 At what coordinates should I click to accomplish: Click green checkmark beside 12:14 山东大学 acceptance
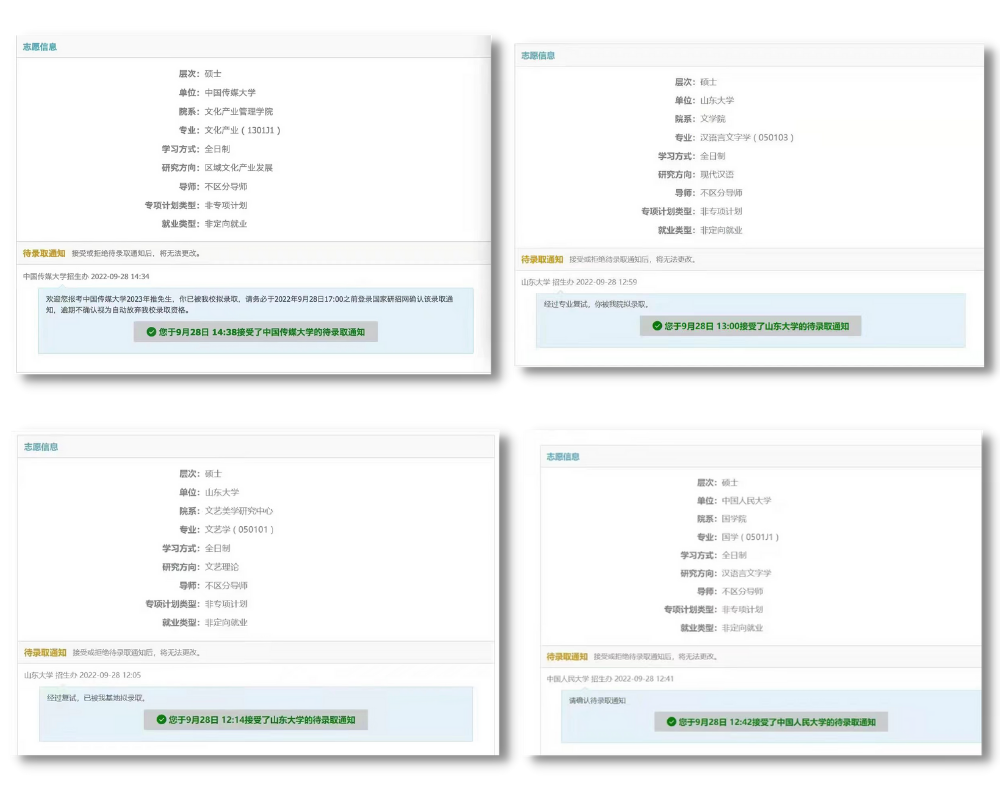pos(162,719)
